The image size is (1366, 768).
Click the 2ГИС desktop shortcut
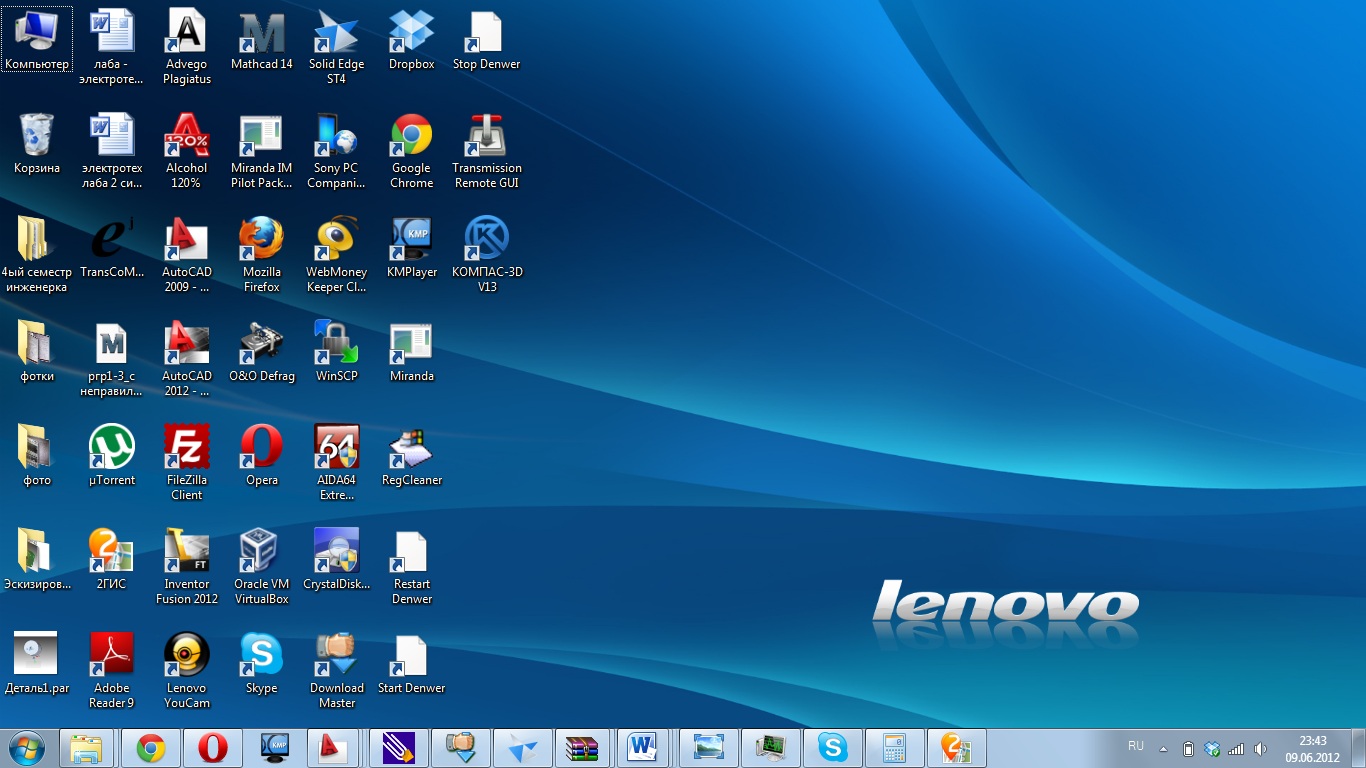pyautogui.click(x=112, y=560)
